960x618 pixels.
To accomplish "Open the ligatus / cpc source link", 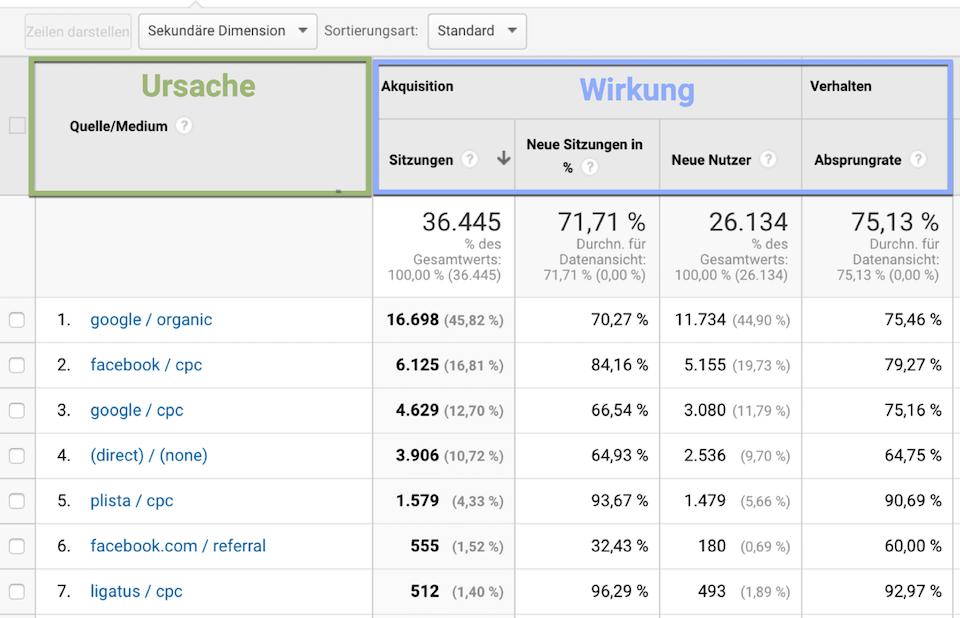I will (136, 592).
